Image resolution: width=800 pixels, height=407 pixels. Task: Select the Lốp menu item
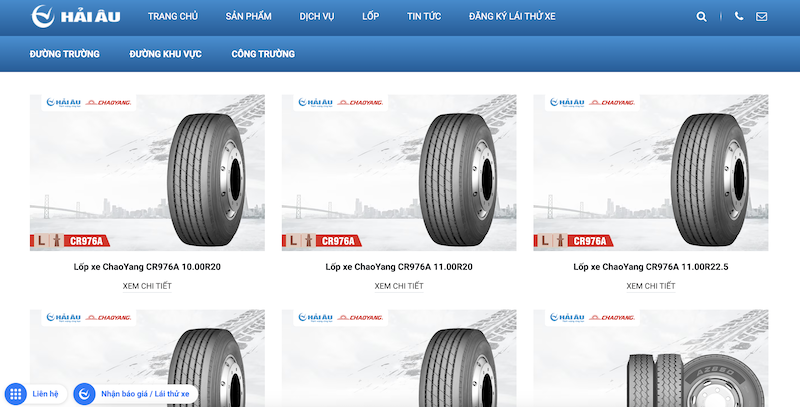(x=371, y=17)
